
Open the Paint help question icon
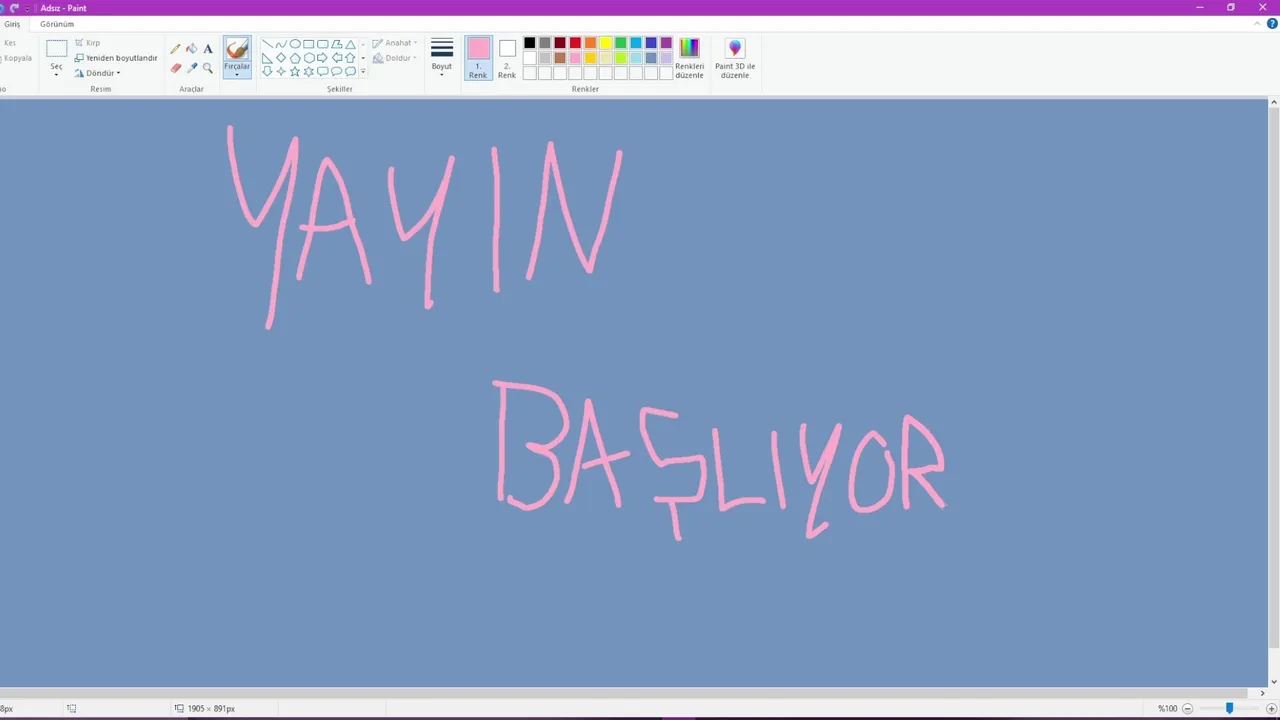click(x=1272, y=24)
